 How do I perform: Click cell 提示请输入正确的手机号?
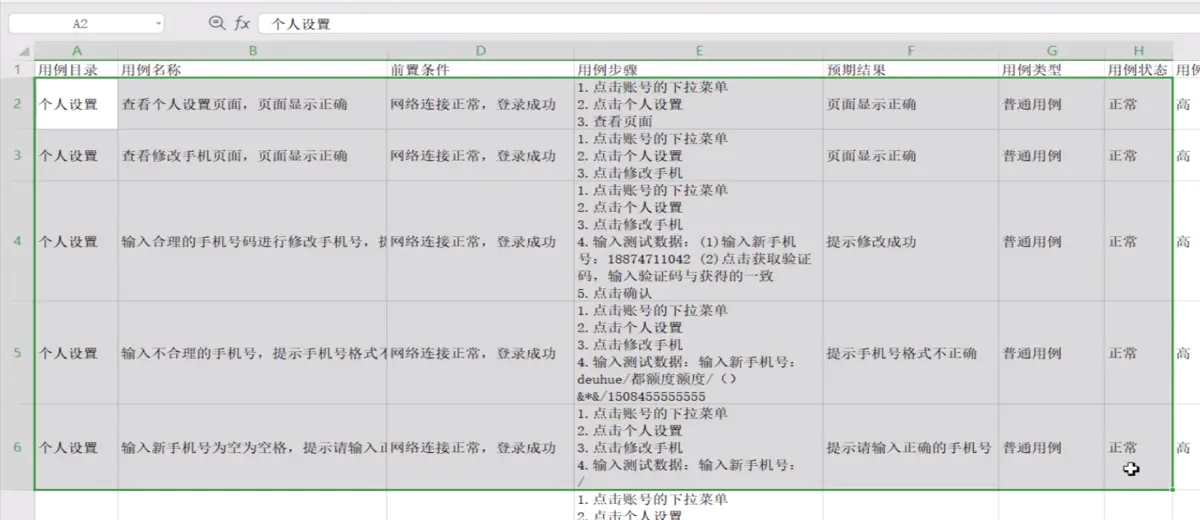(x=911, y=447)
